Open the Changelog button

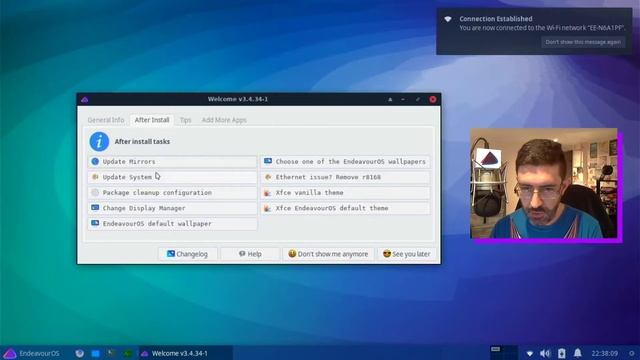click(x=188, y=254)
